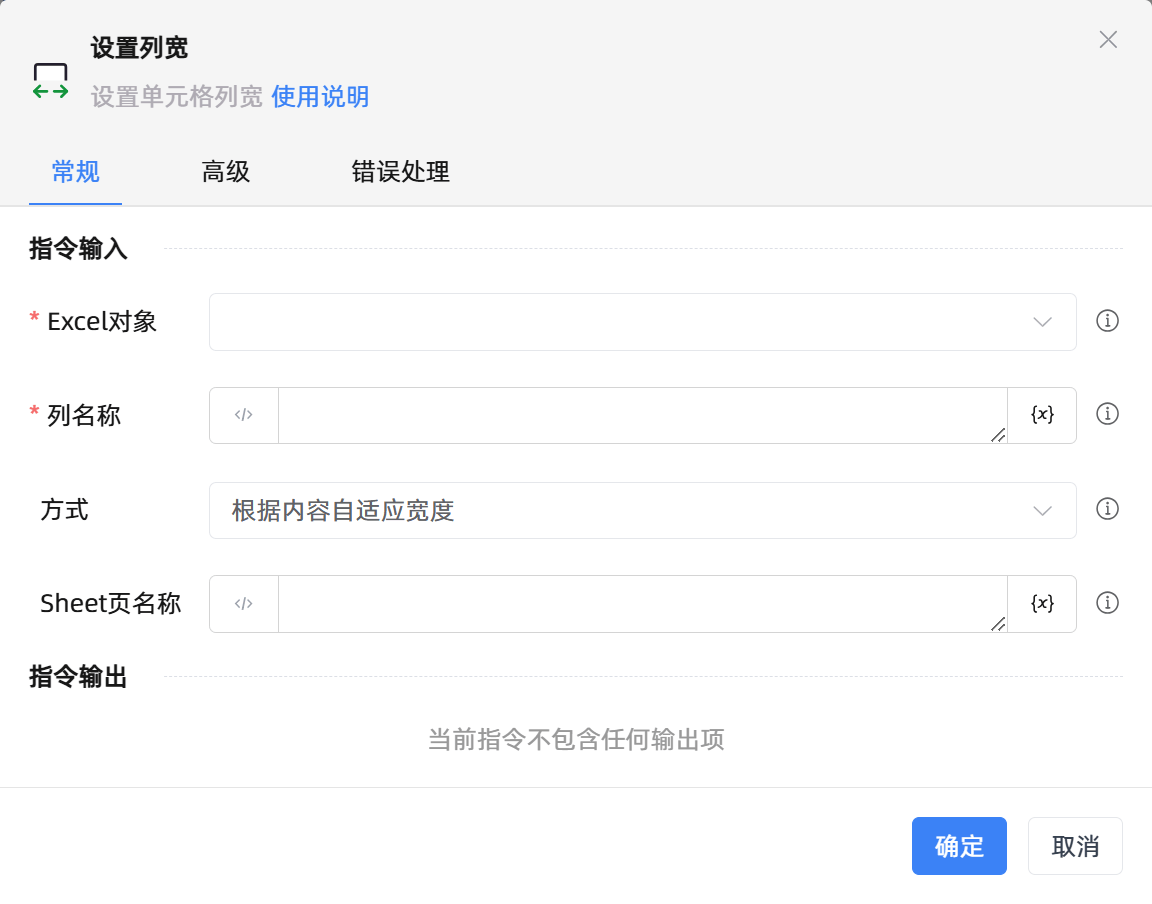1152x904 pixels.
Task: Close the 设置列宽 dialog
Action: (1108, 40)
